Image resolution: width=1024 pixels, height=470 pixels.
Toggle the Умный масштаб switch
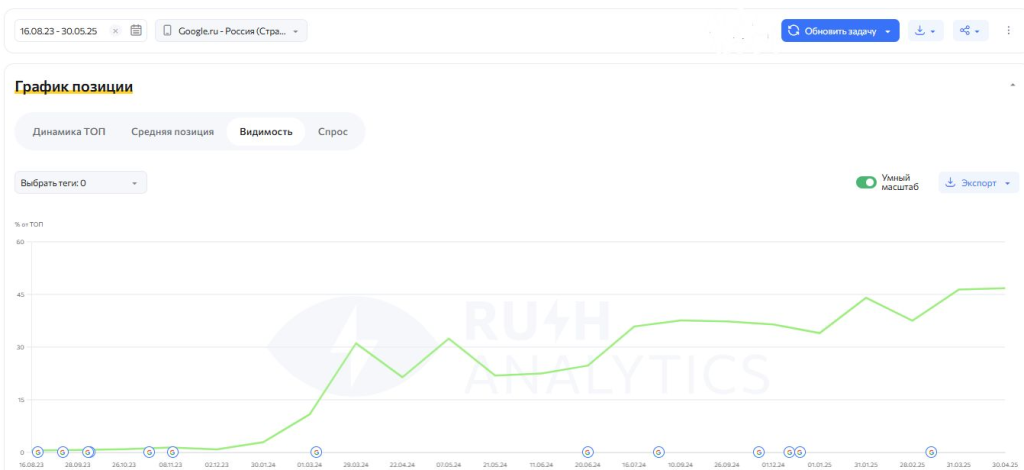click(x=866, y=183)
